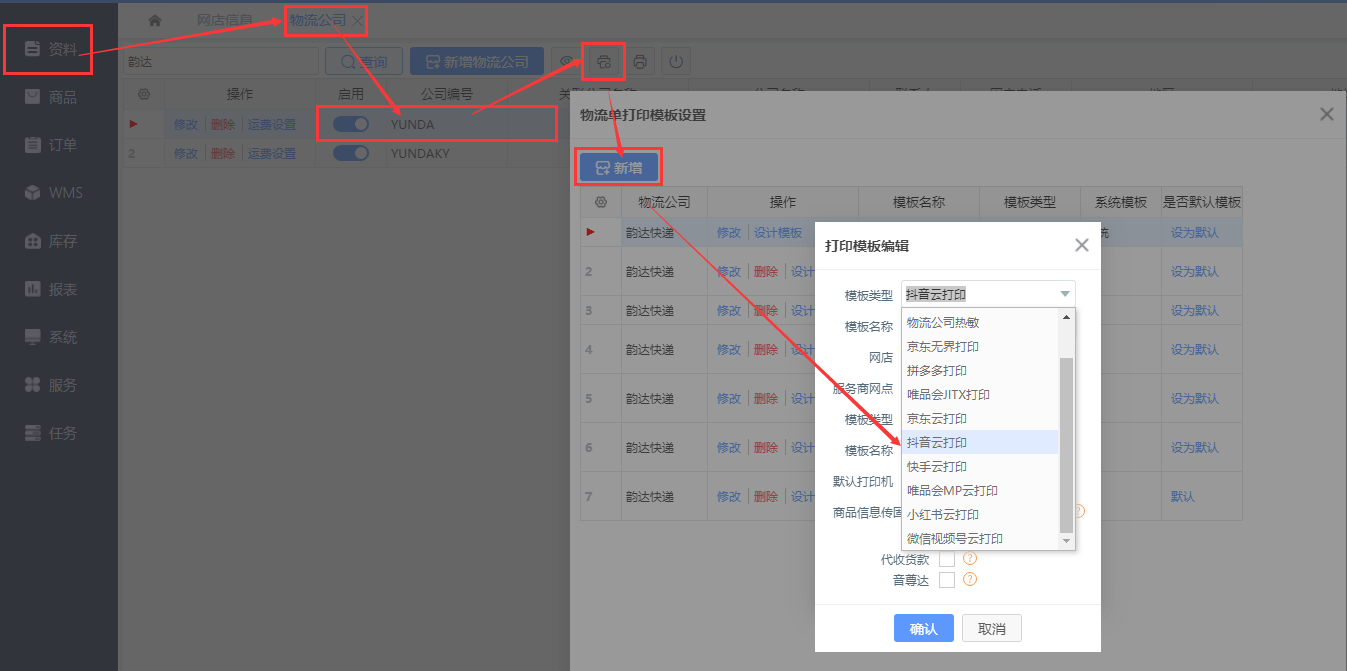Open column settings gear in company table
Screen dimensions: 1347x671
pyautogui.click(x=144, y=94)
